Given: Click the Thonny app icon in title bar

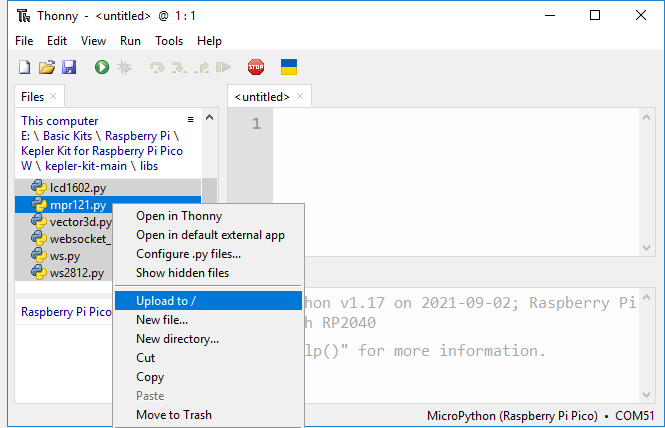Looking at the screenshot, I should click(x=24, y=16).
